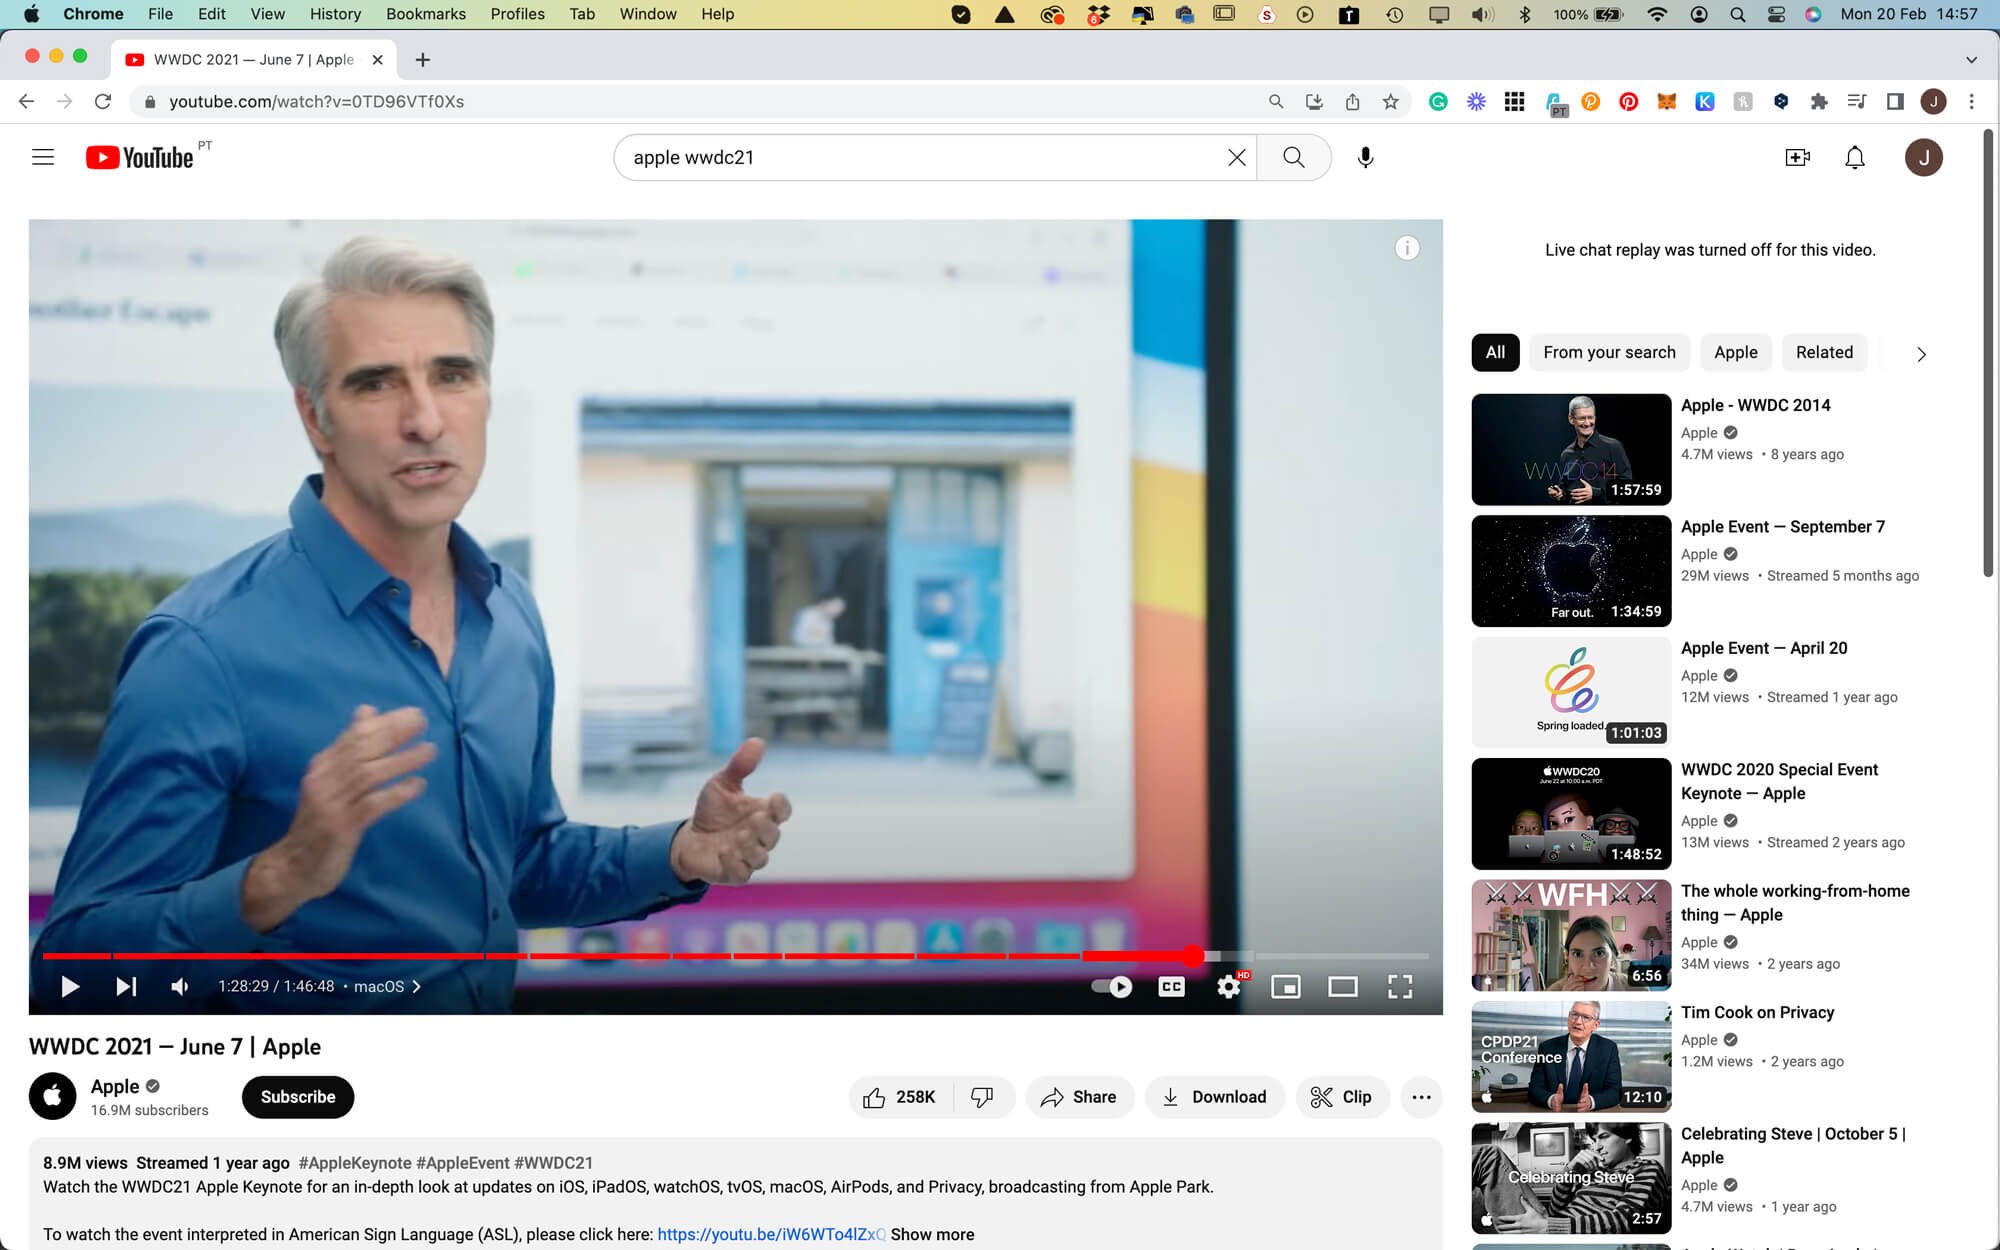Select From your search chip

[x=1609, y=352]
